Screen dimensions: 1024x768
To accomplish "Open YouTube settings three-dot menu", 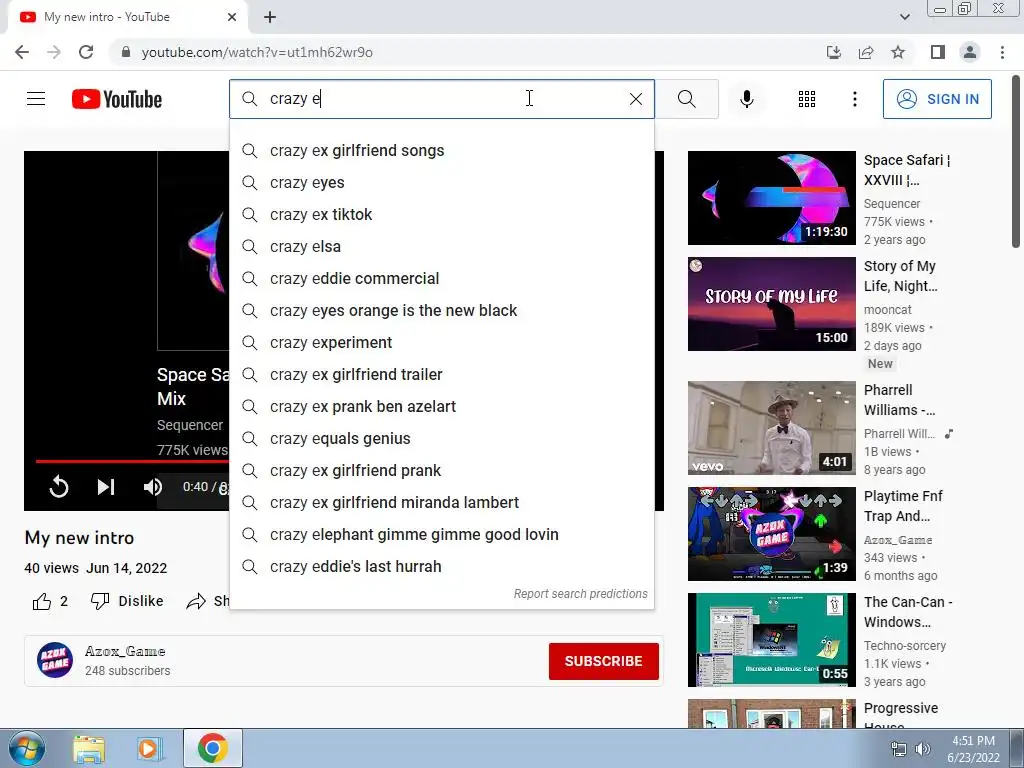I will 854,99.
